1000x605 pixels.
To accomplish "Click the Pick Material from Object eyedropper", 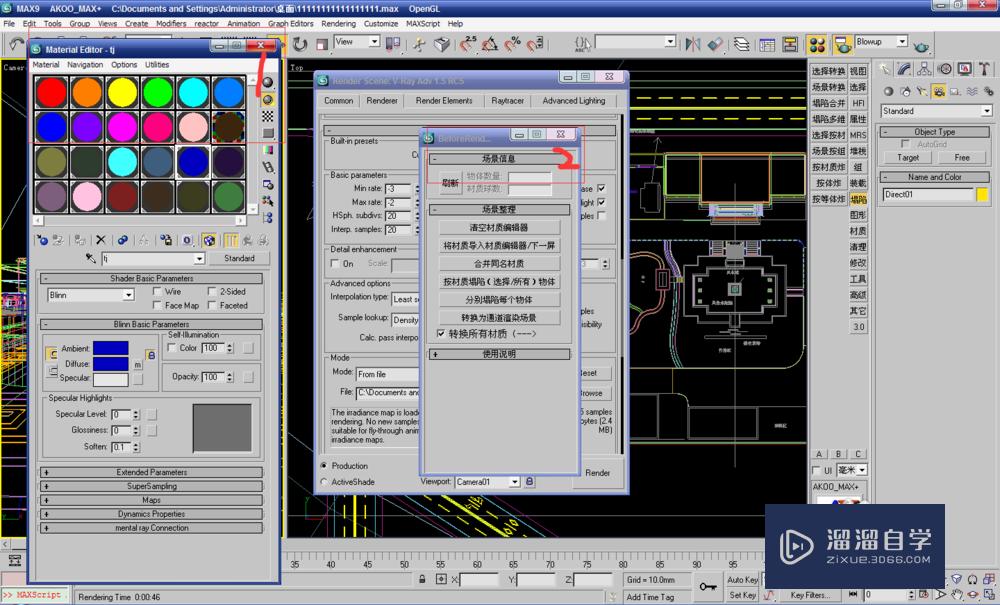I will point(90,257).
